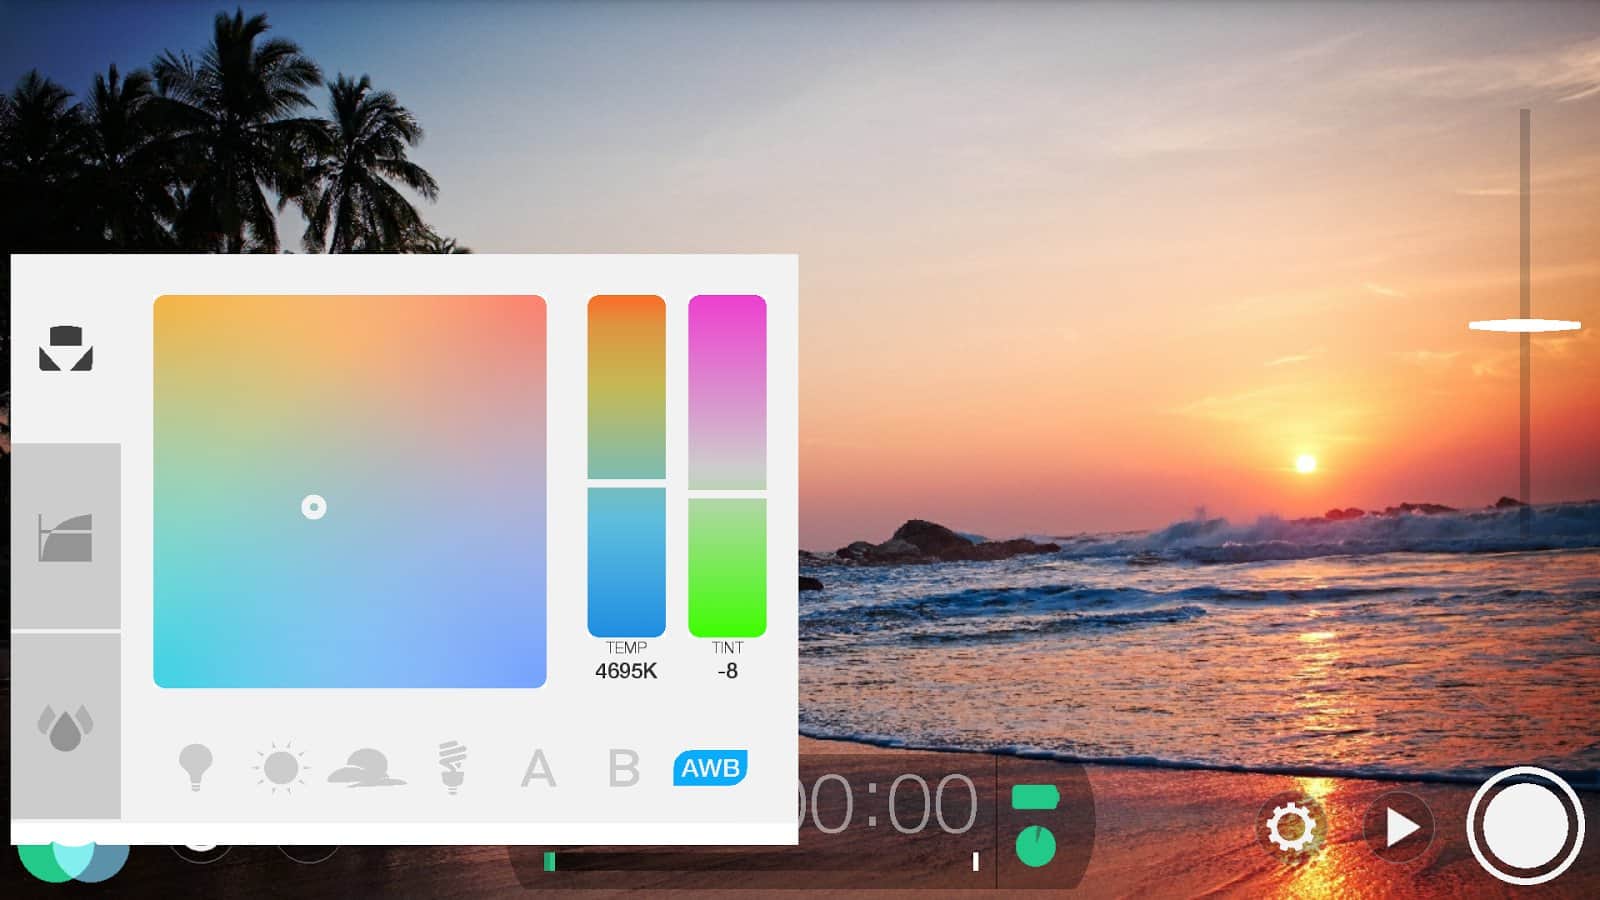Toggle the AWB auto white balance
Viewport: 1600px width, 900px height.
710,768
